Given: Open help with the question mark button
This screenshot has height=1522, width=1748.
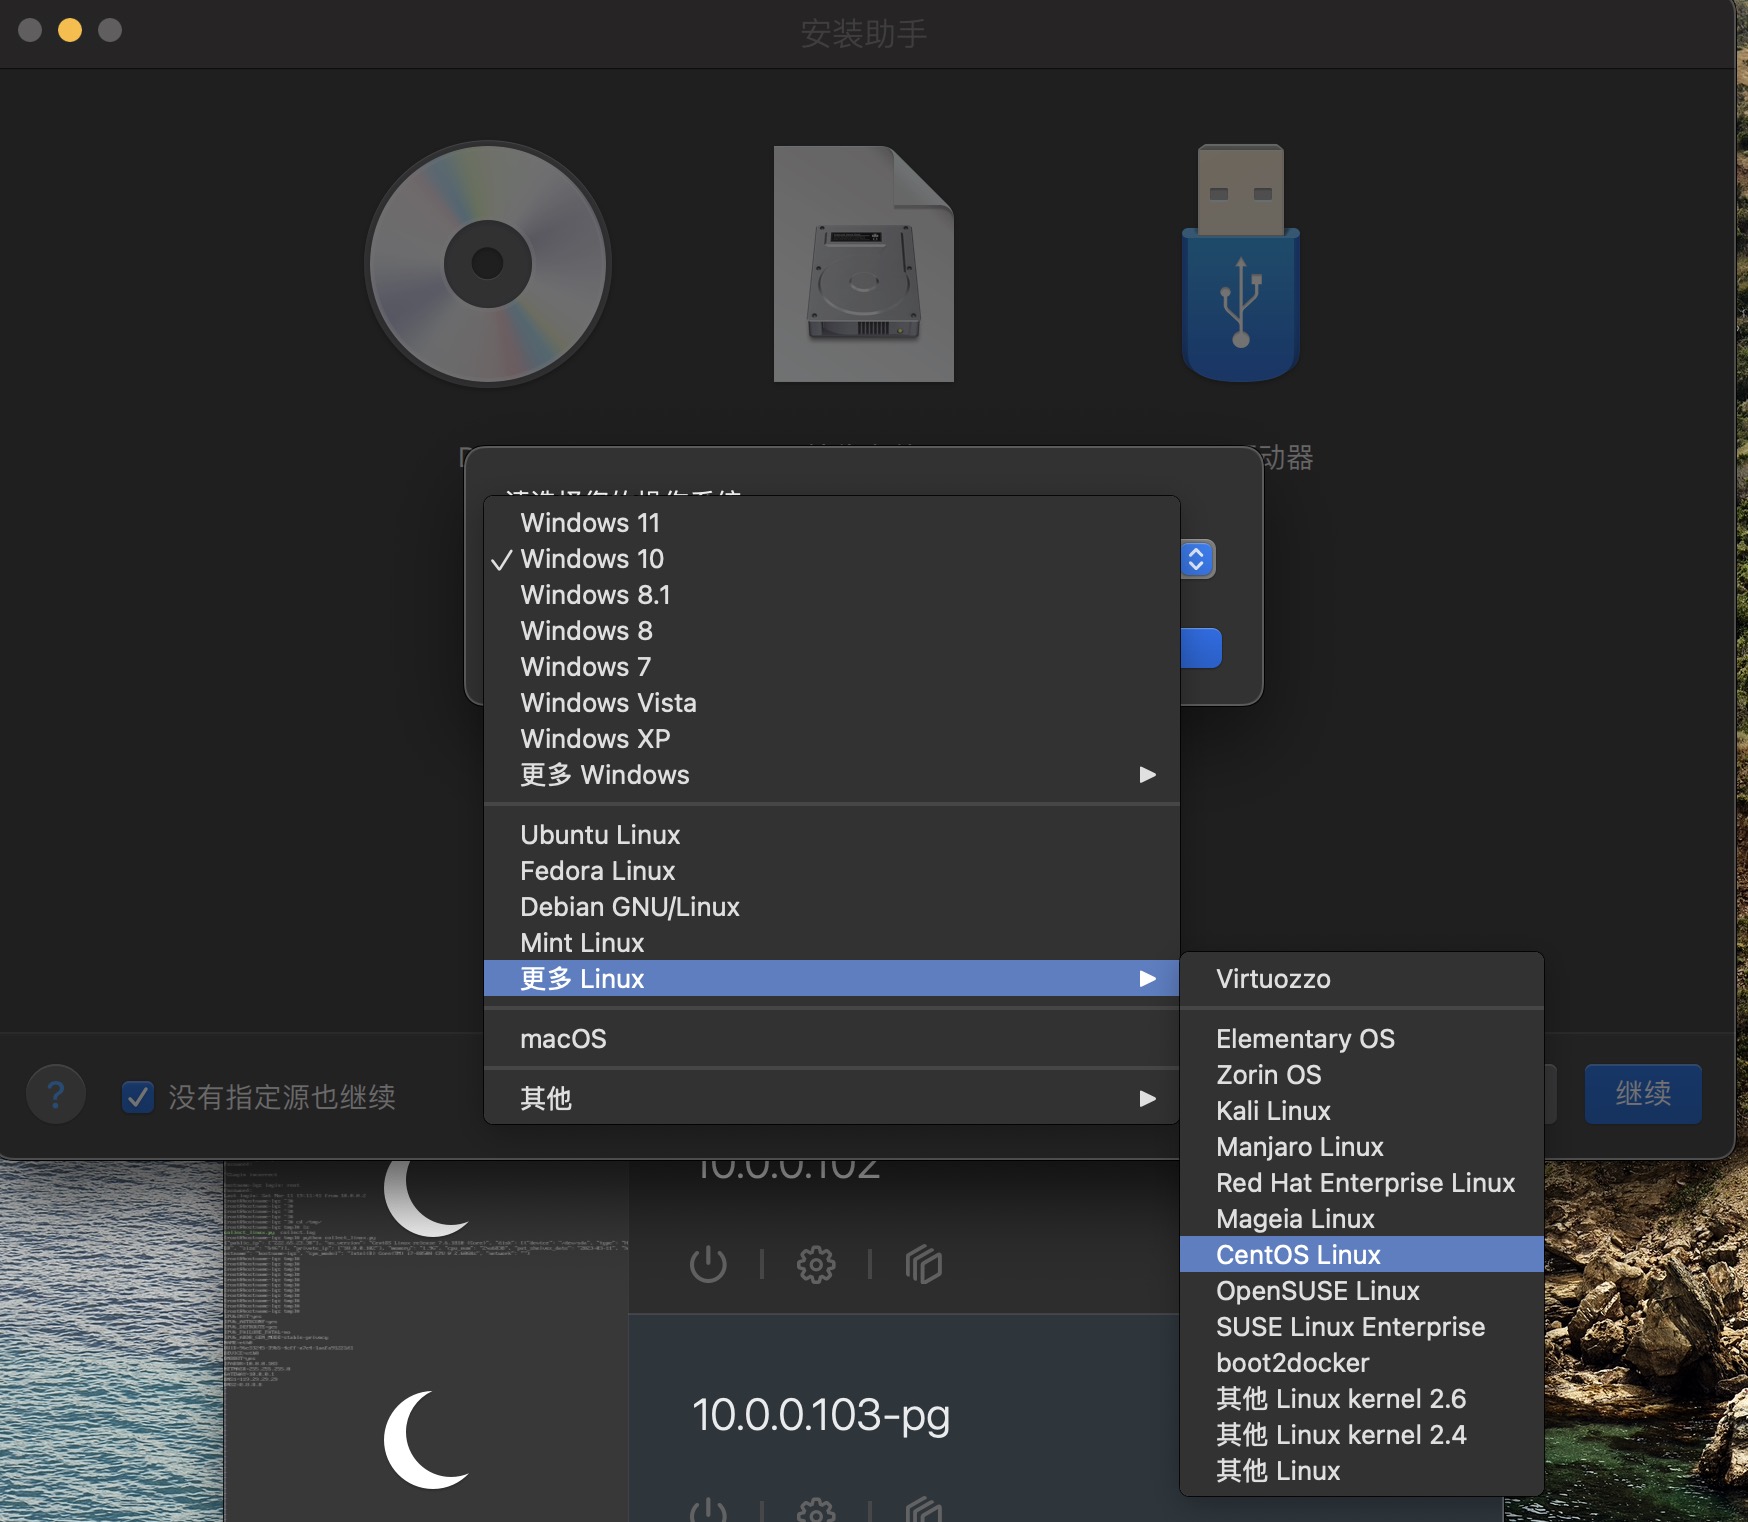Looking at the screenshot, I should (56, 1095).
